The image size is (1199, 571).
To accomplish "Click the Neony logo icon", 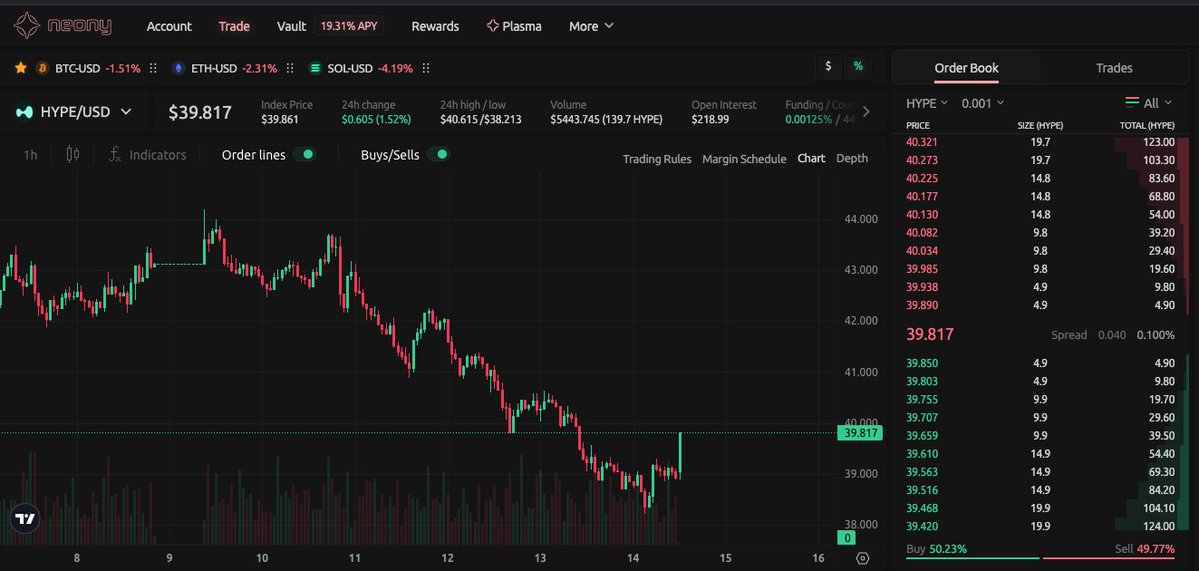I will [x=27, y=26].
